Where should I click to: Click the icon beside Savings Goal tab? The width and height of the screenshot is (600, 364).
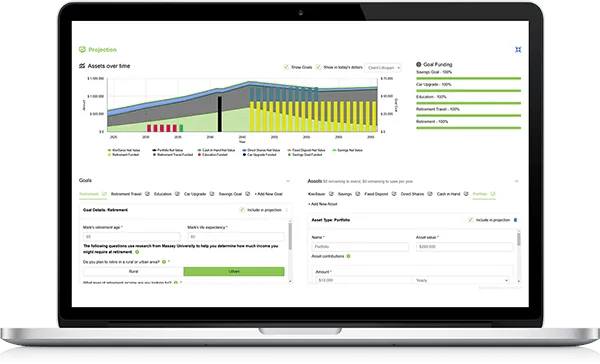point(248,194)
